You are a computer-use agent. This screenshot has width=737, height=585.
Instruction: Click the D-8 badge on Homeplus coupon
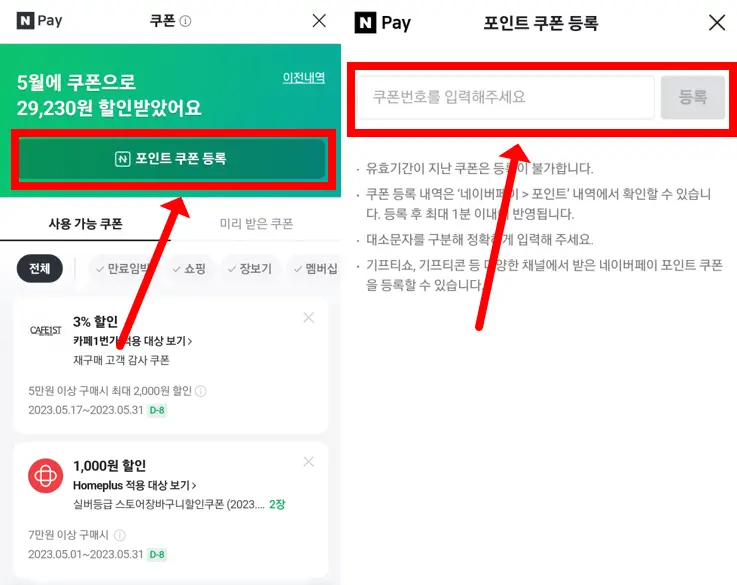tap(157, 554)
